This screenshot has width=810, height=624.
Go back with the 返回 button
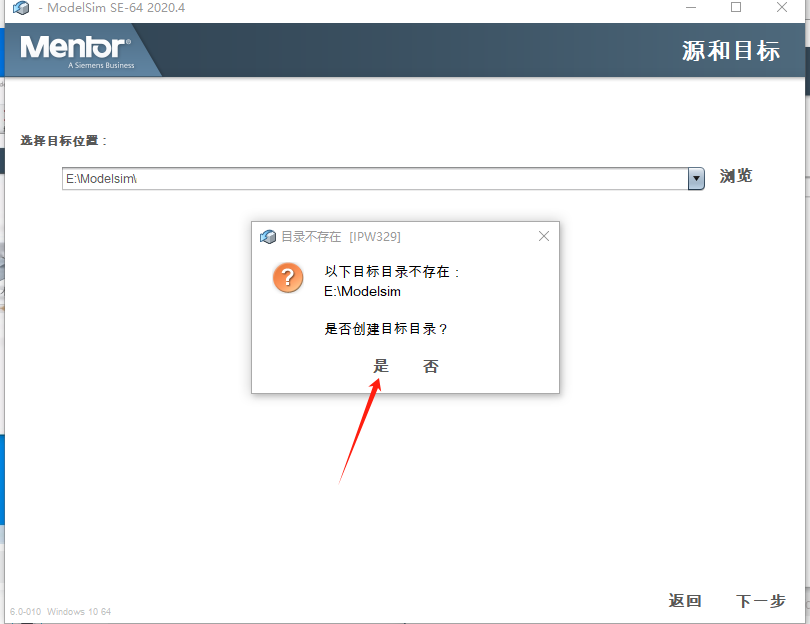(685, 601)
